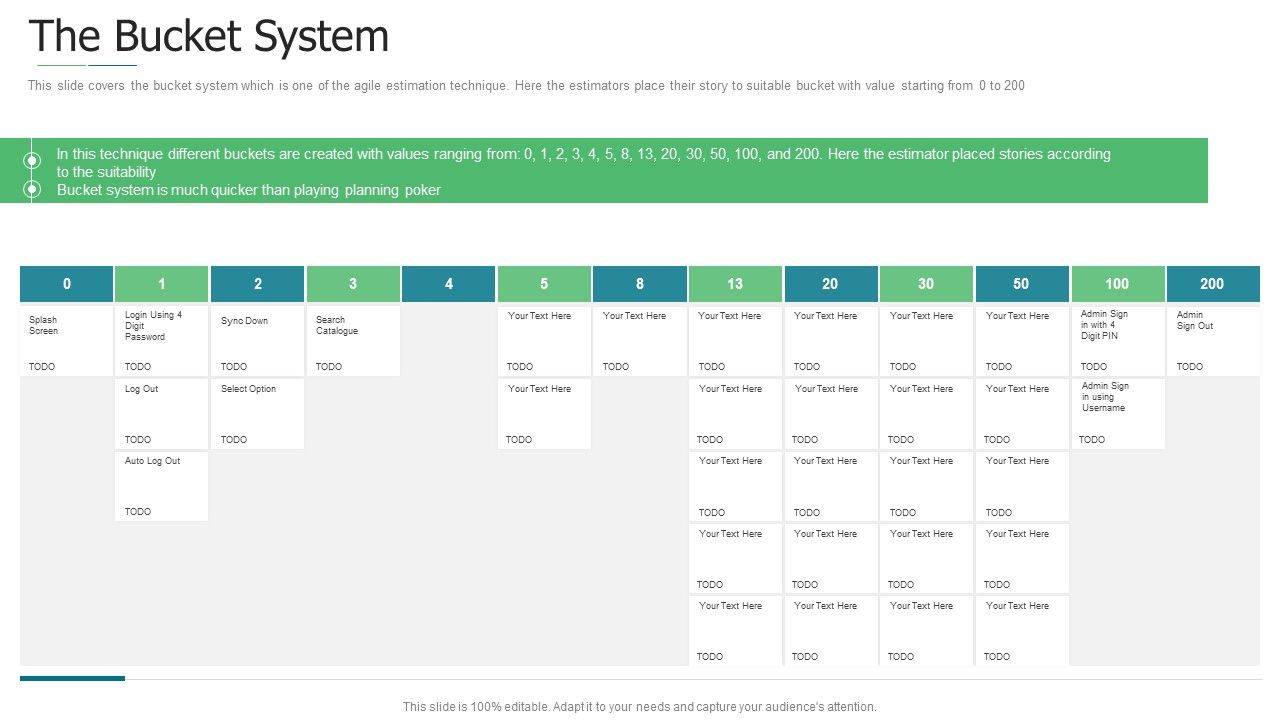
Task: Select the bucket header labeled 13
Action: (x=735, y=283)
